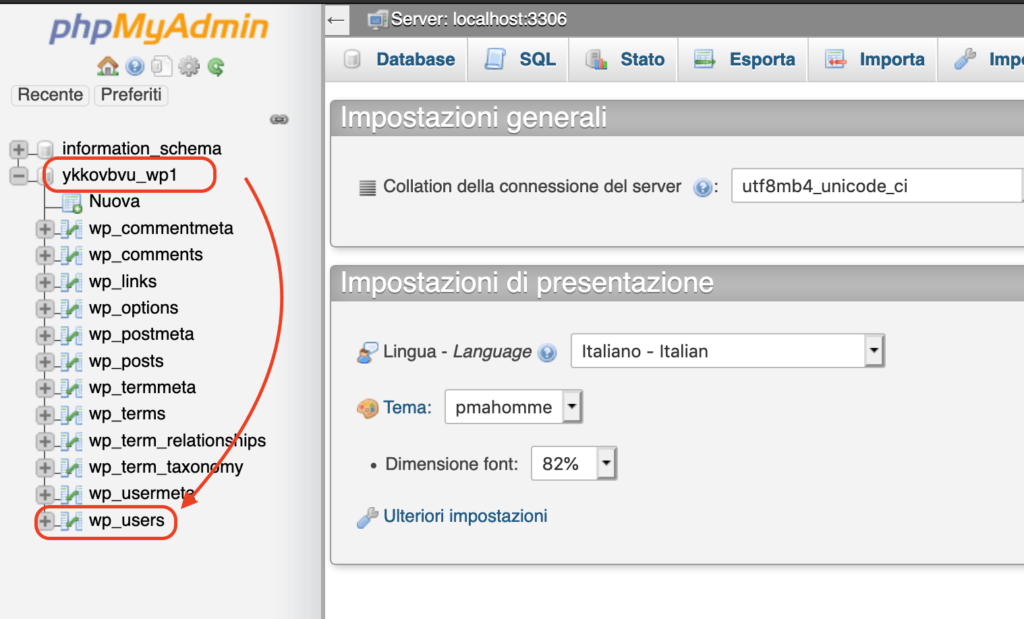
Task: Click the help icon next to Collation label
Action: coord(702,187)
